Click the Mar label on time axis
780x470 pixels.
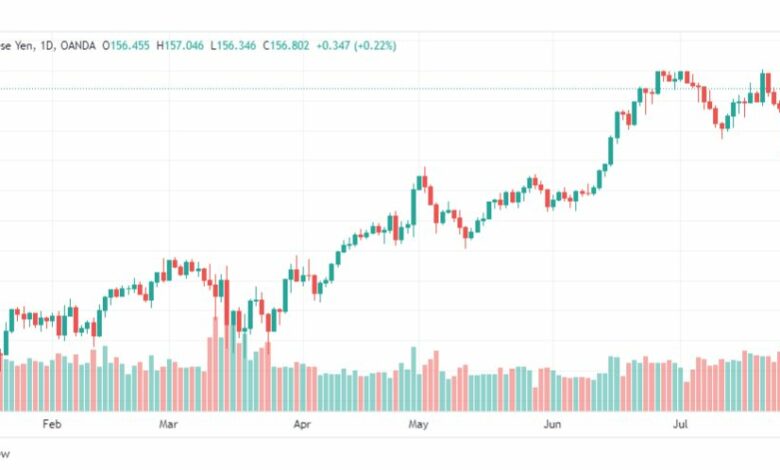click(168, 424)
